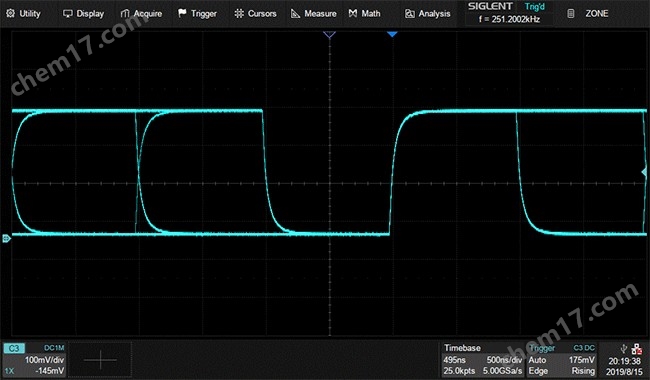The height and width of the screenshot is (380, 650).
Task: Open the Measure menu
Action: click(313, 14)
